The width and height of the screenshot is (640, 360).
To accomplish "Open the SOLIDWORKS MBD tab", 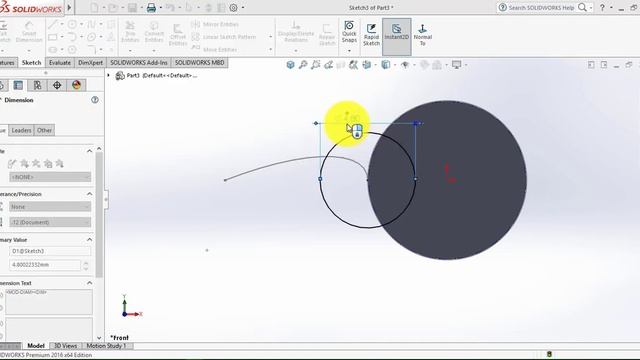I will coord(200,63).
